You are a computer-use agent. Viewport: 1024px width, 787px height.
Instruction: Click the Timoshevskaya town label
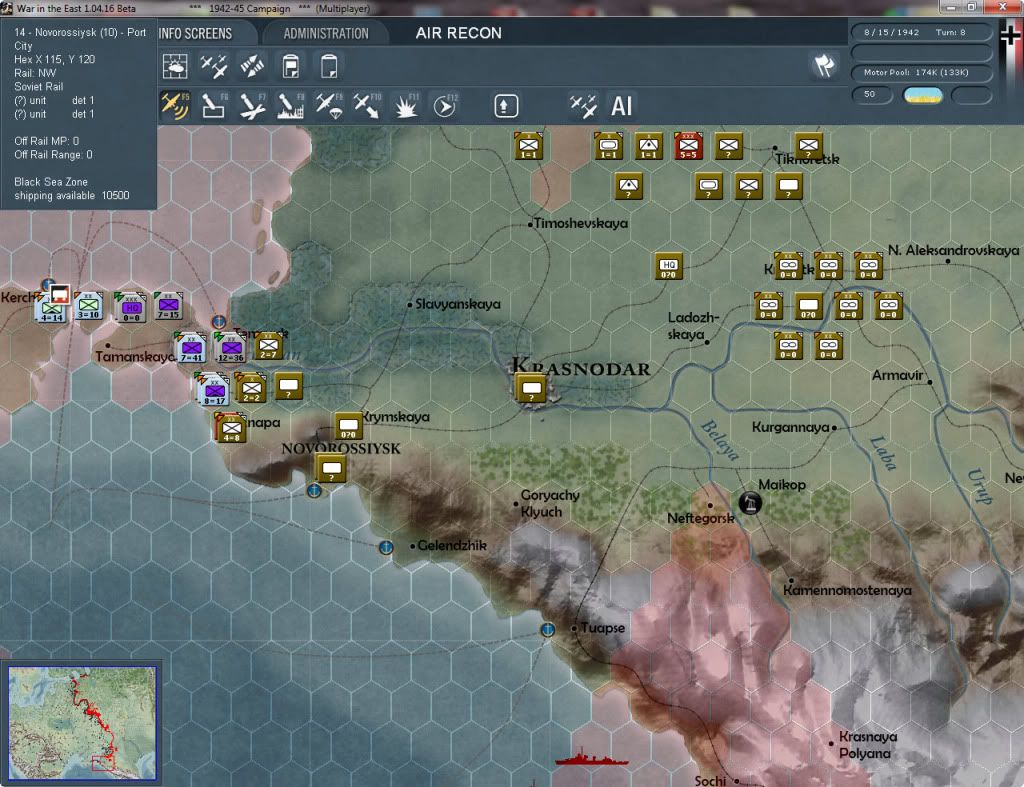coord(581,223)
